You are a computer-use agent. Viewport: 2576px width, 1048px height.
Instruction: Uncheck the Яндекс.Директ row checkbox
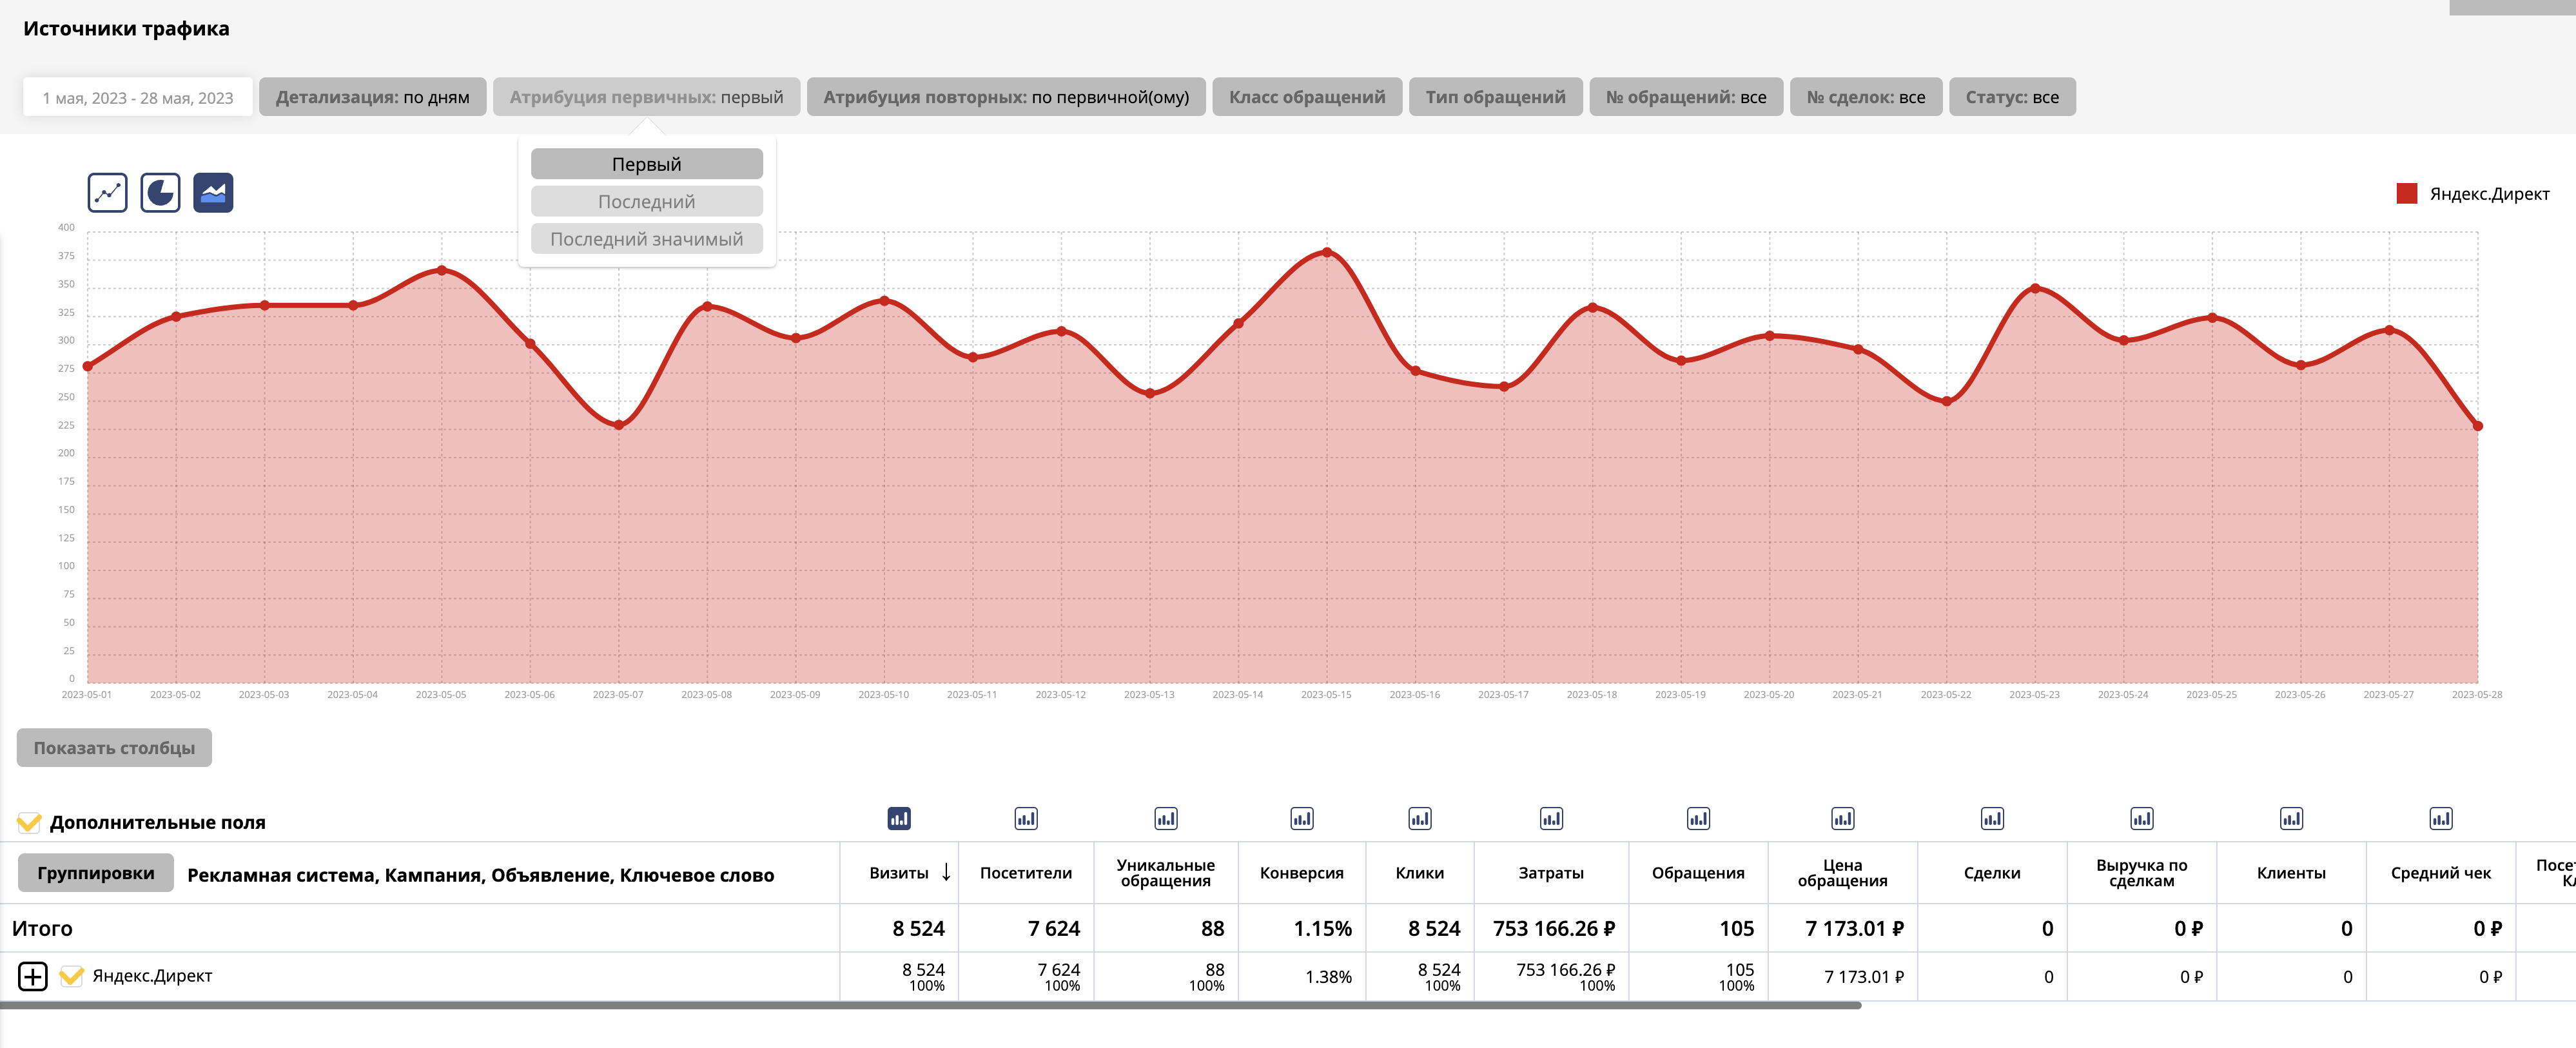point(71,976)
